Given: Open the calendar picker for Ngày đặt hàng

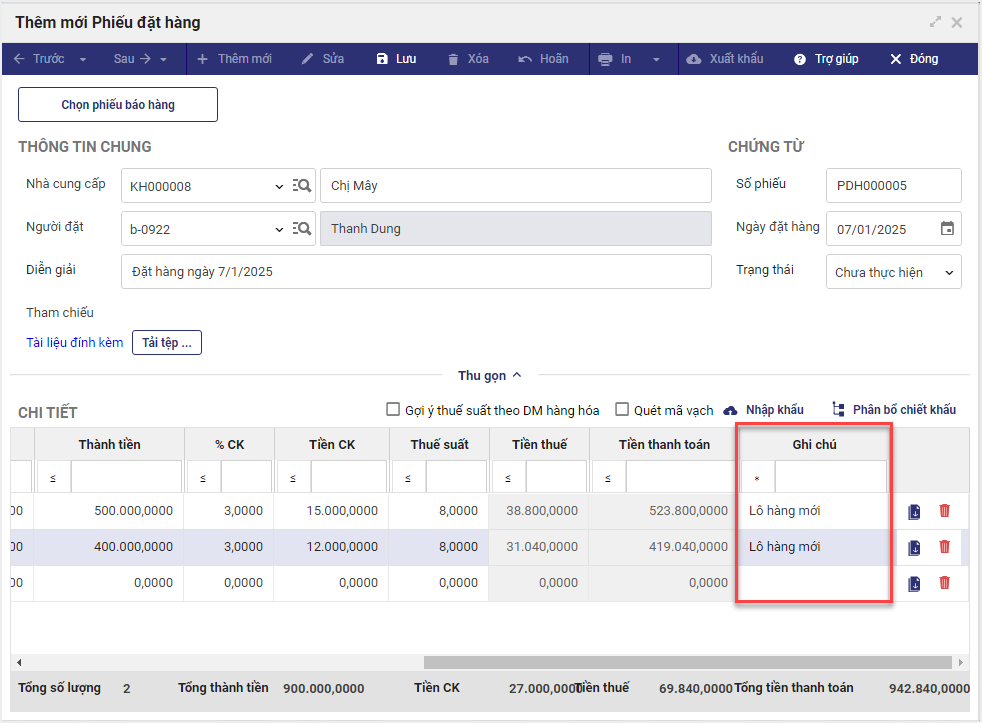Looking at the screenshot, I should pyautogui.click(x=947, y=229).
